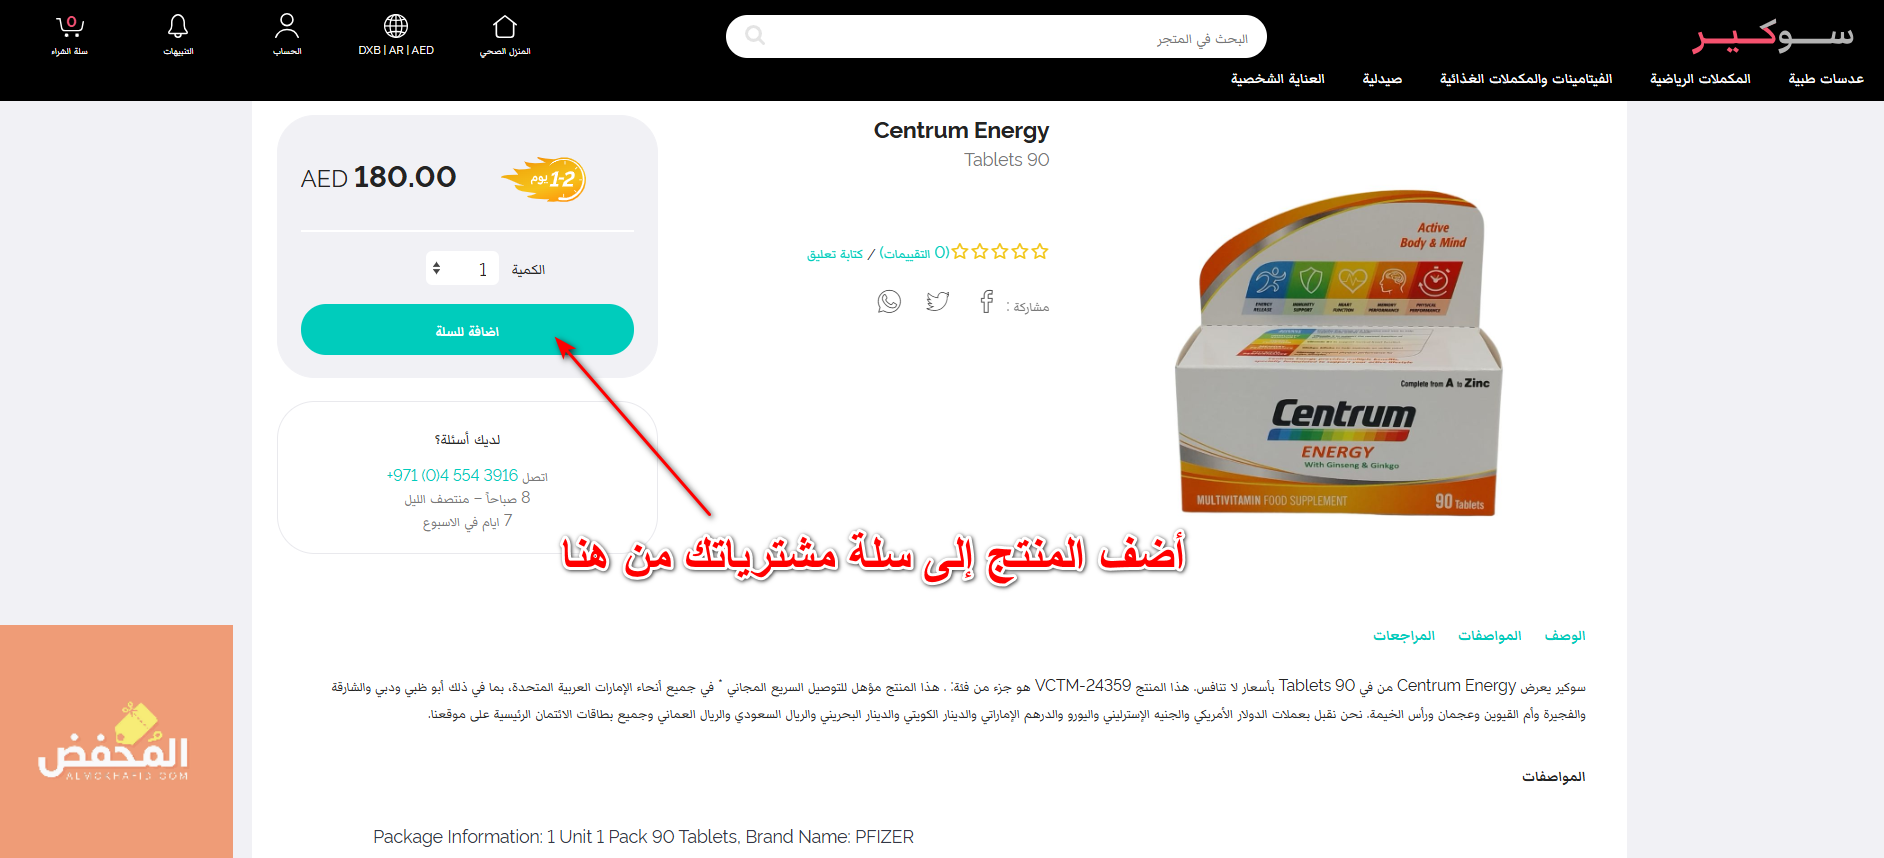Go to the healthy home icon
The image size is (1884, 858).
[505, 26]
